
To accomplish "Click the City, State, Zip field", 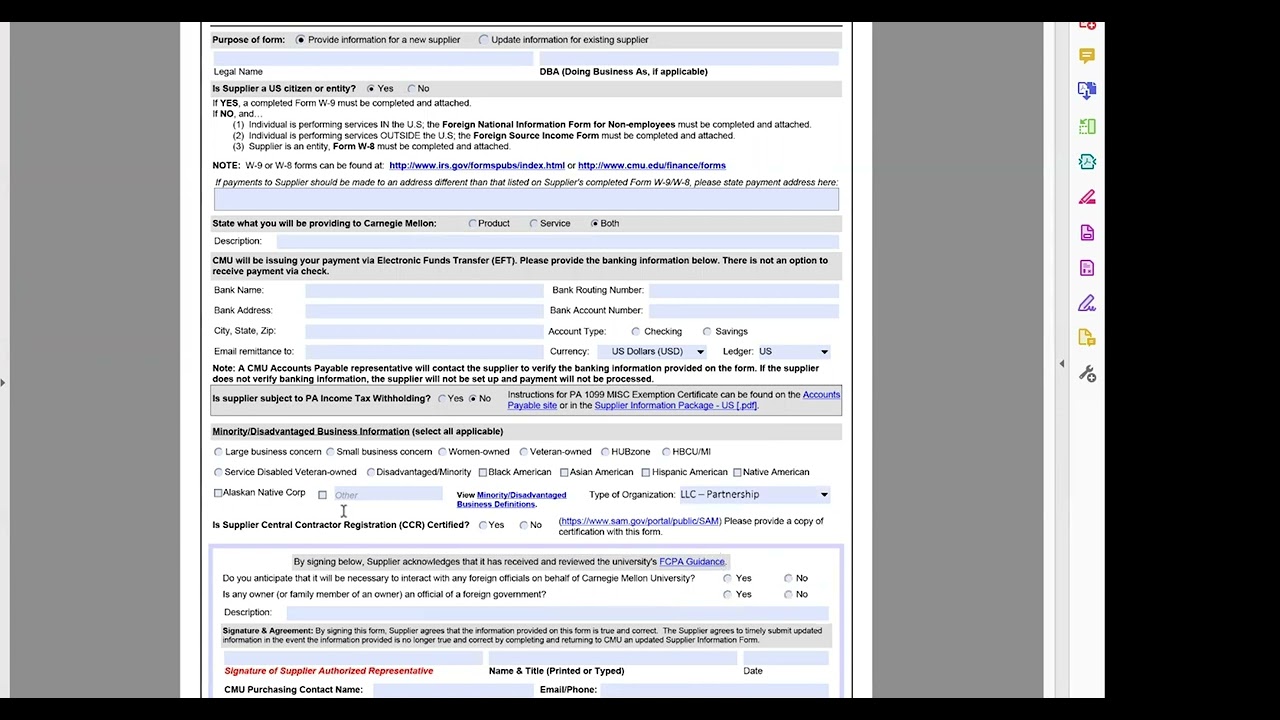I will 424,331.
